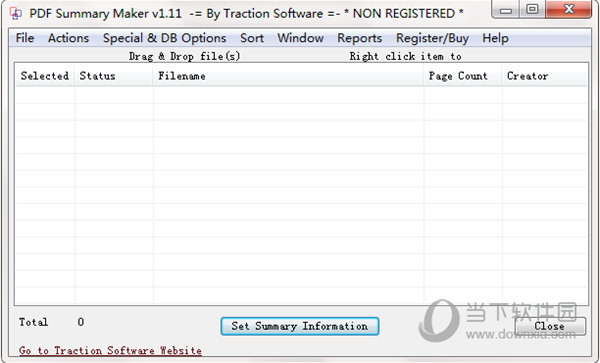Open the Help menu

coord(495,38)
